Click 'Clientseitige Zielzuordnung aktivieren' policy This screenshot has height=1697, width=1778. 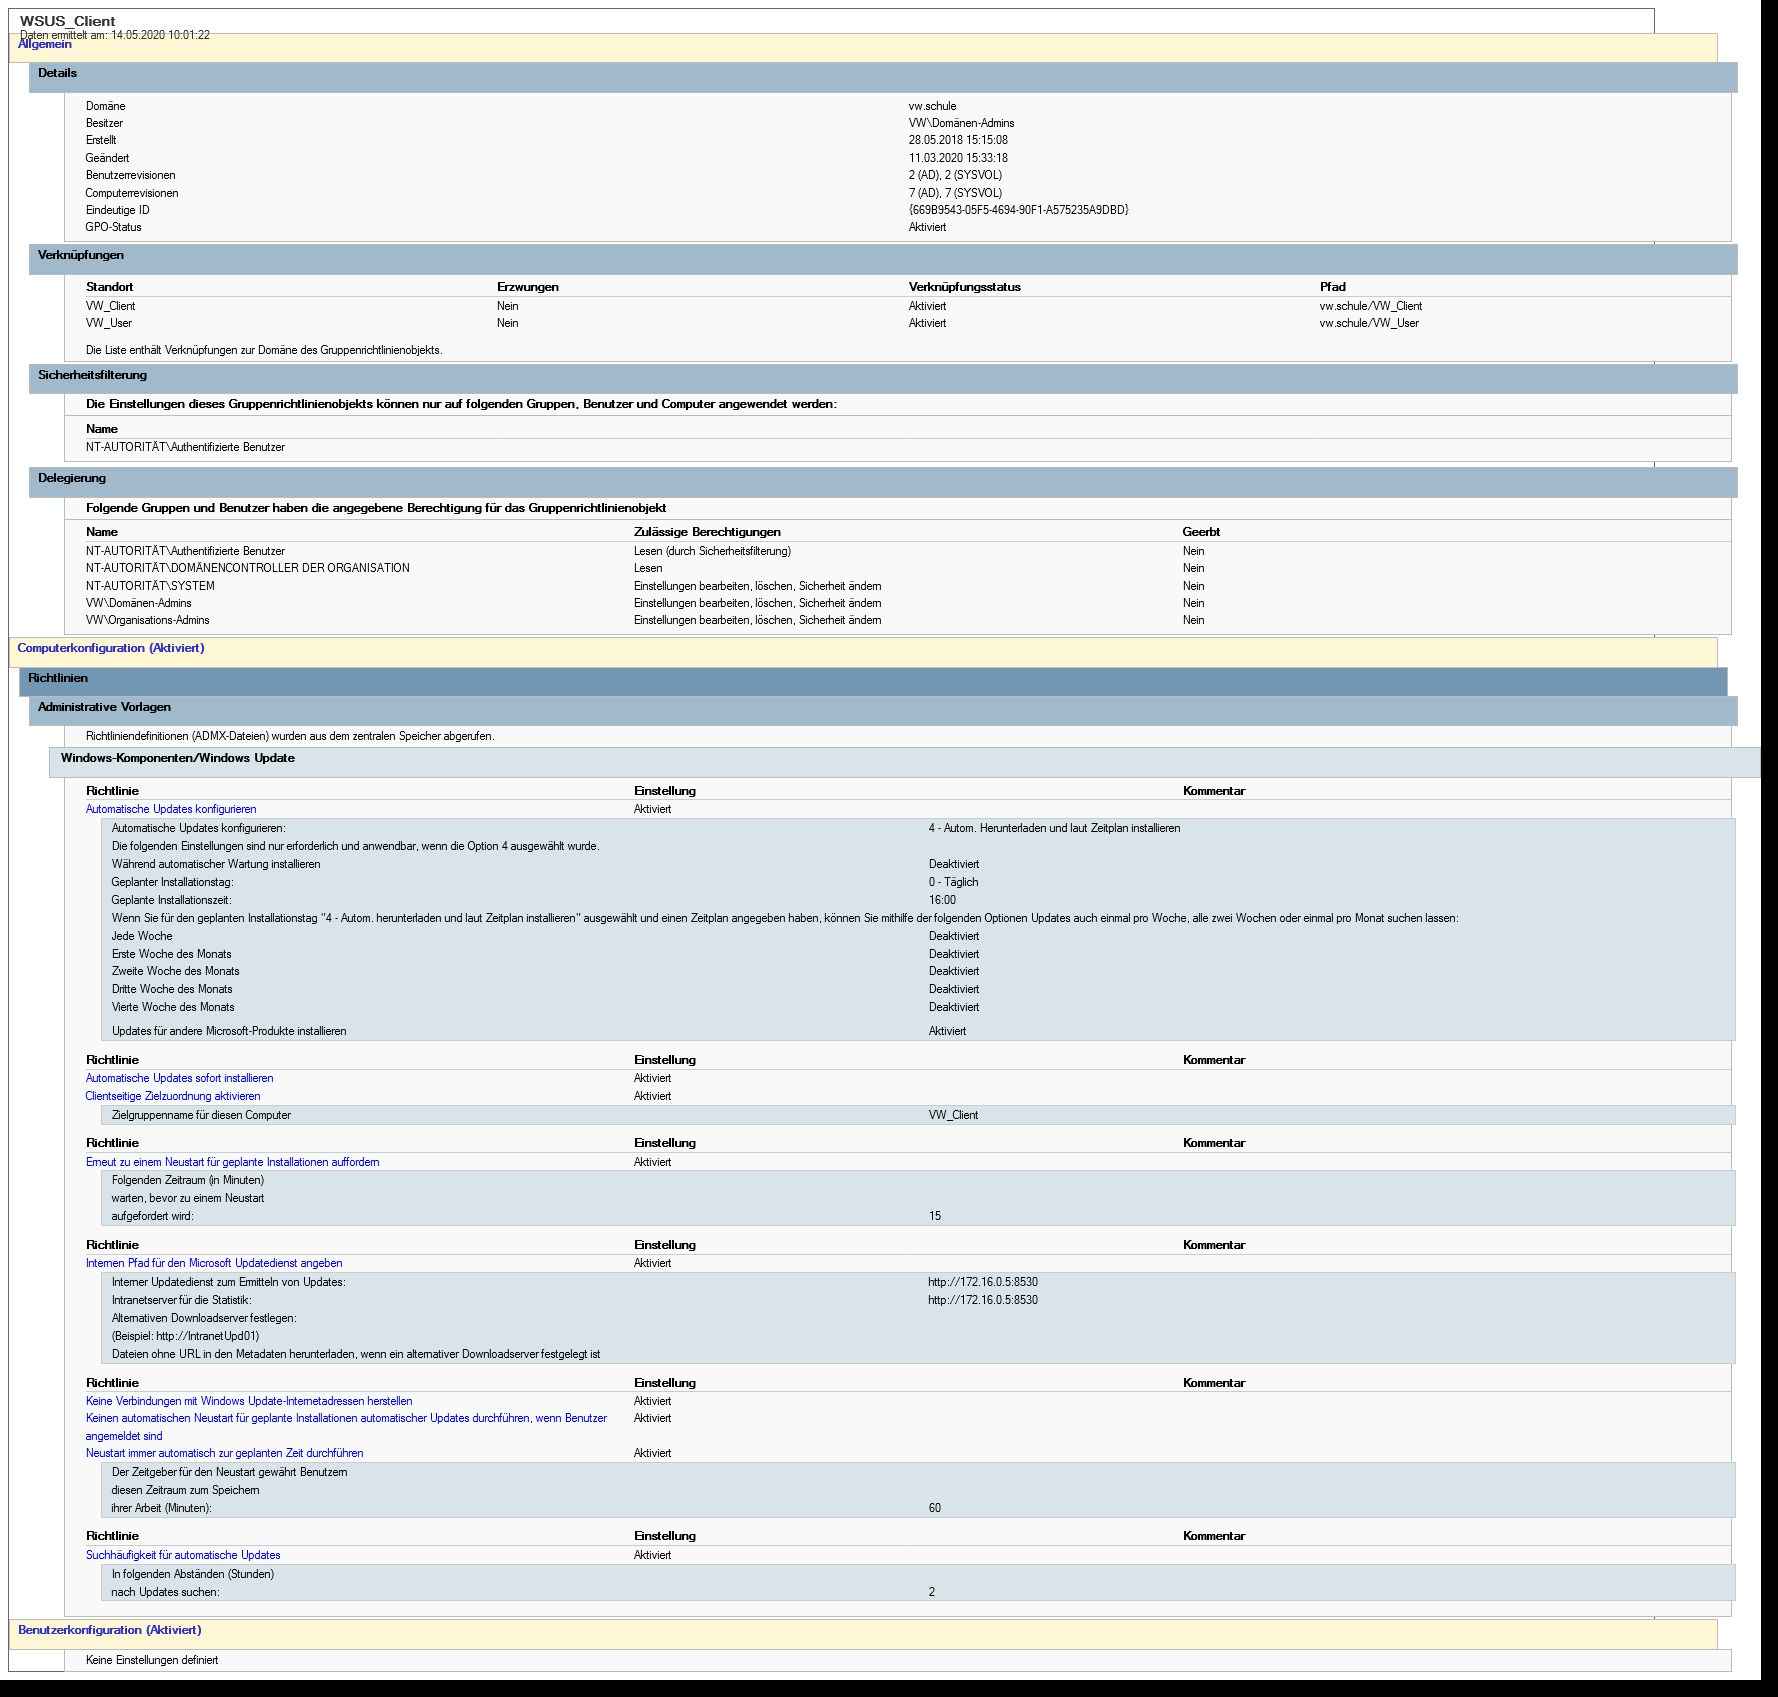tap(173, 1096)
